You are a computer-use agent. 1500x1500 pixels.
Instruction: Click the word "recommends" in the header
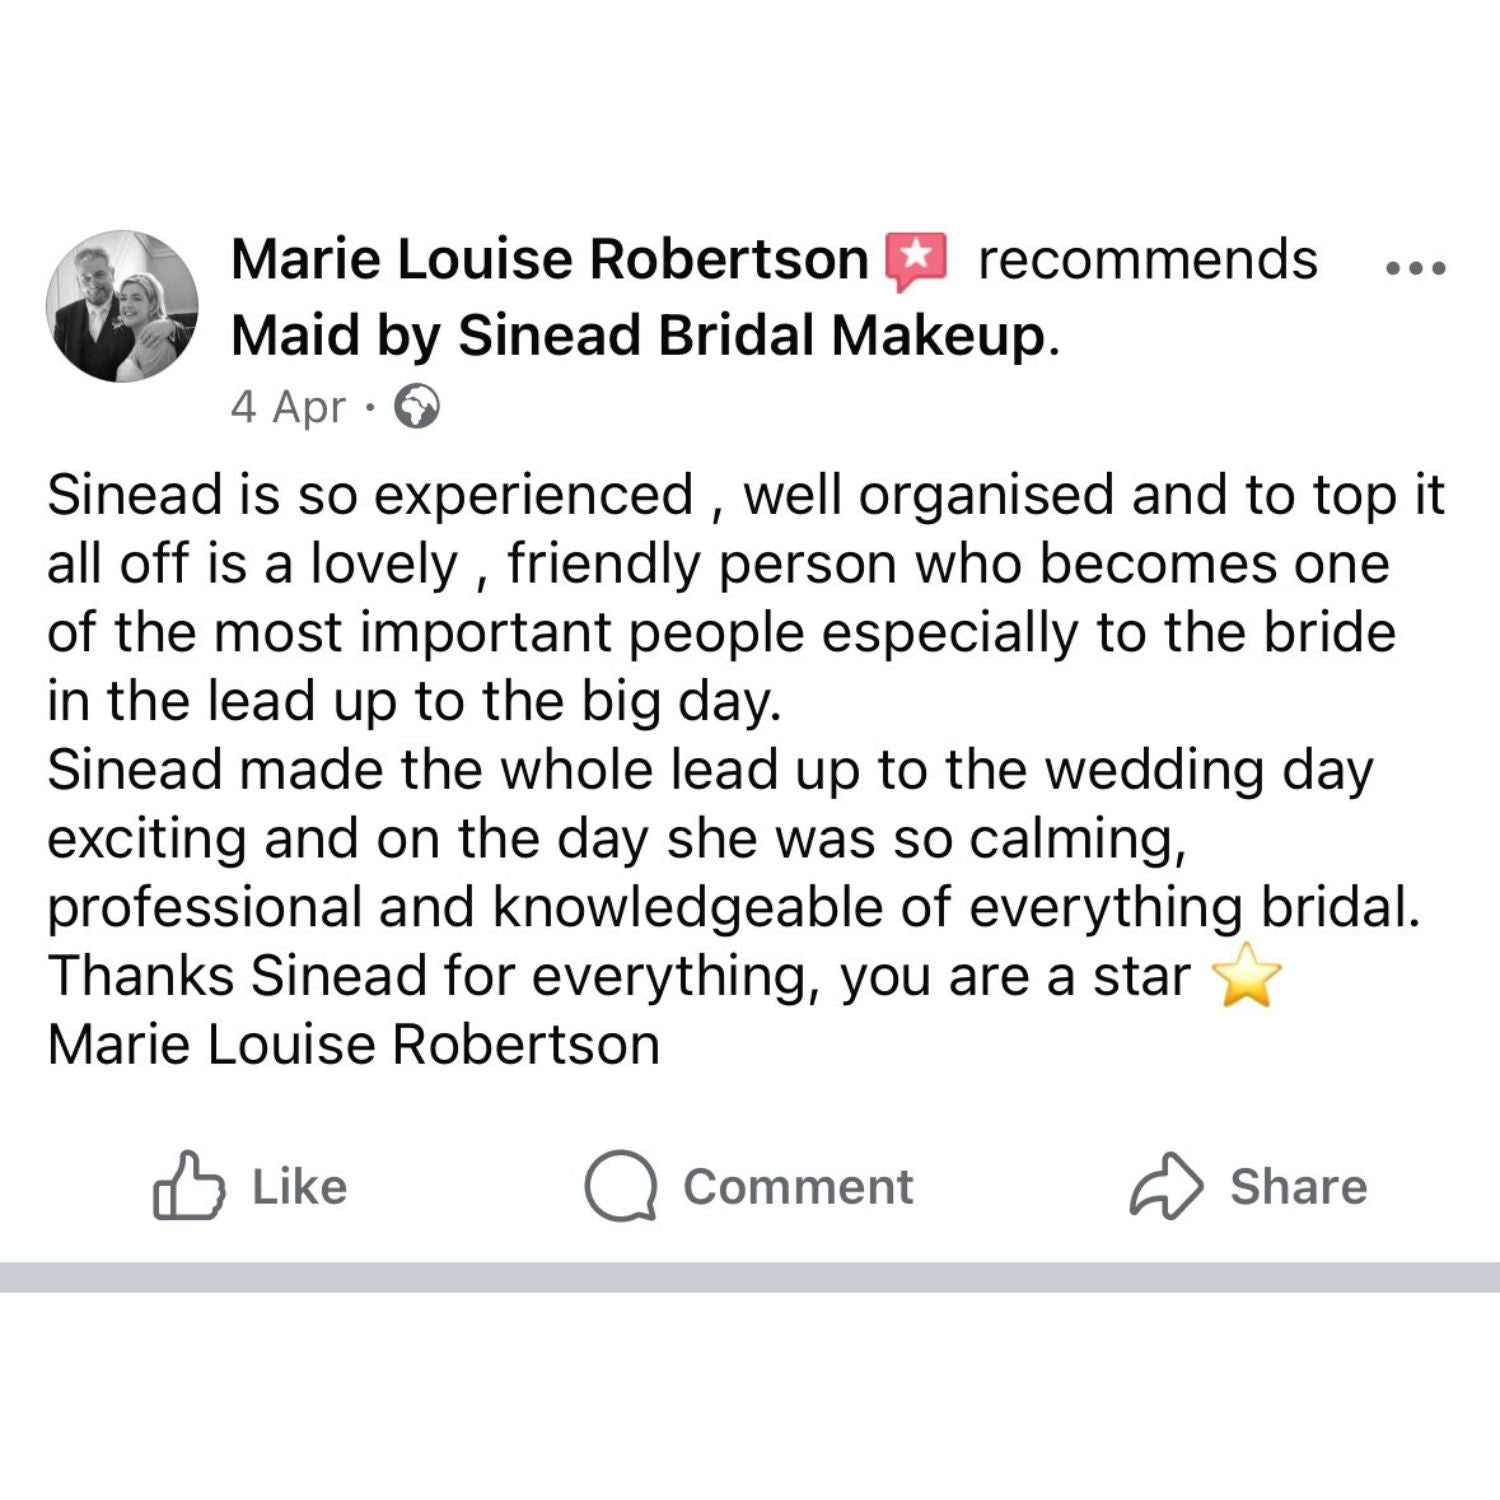1147,260
